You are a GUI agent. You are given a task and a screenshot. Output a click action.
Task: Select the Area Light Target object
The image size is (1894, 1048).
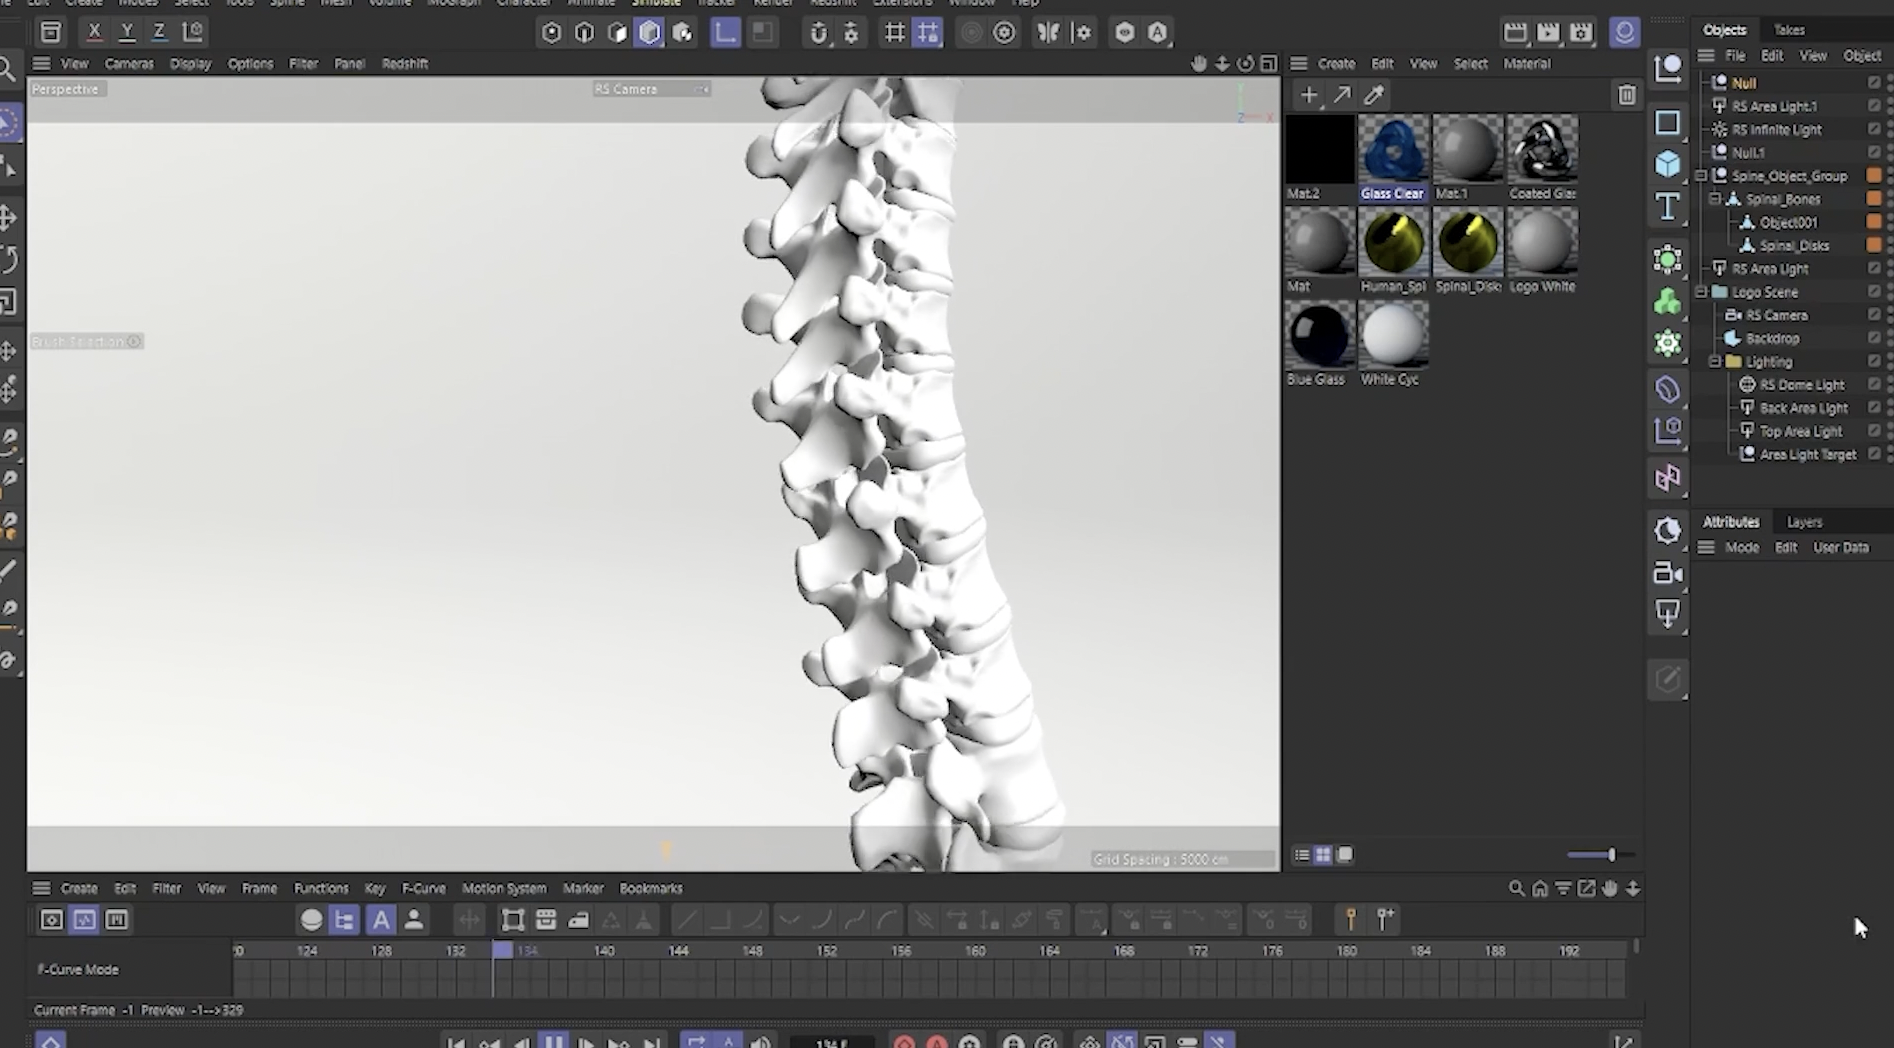[1808, 455]
